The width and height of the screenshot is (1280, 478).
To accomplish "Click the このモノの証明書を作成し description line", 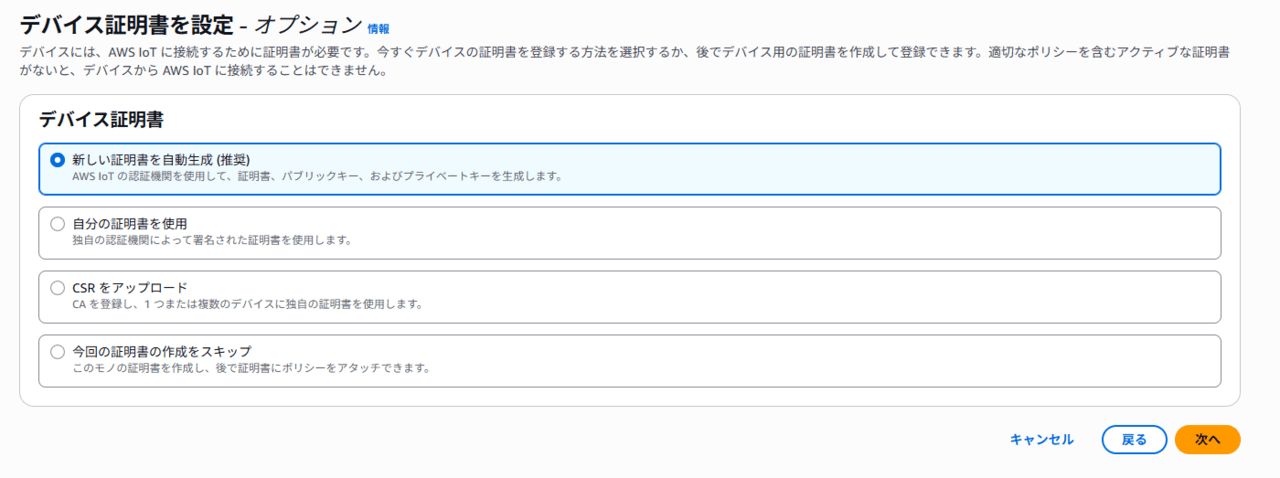I will pyautogui.click(x=251, y=369).
